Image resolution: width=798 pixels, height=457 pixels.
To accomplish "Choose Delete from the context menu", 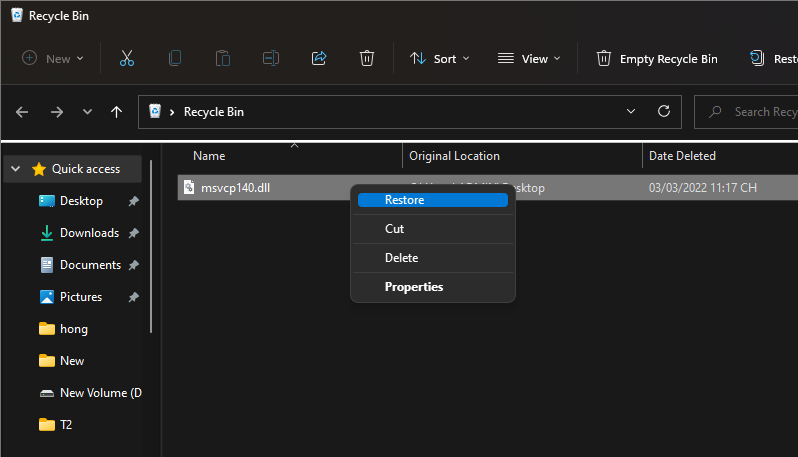I will click(433, 258).
